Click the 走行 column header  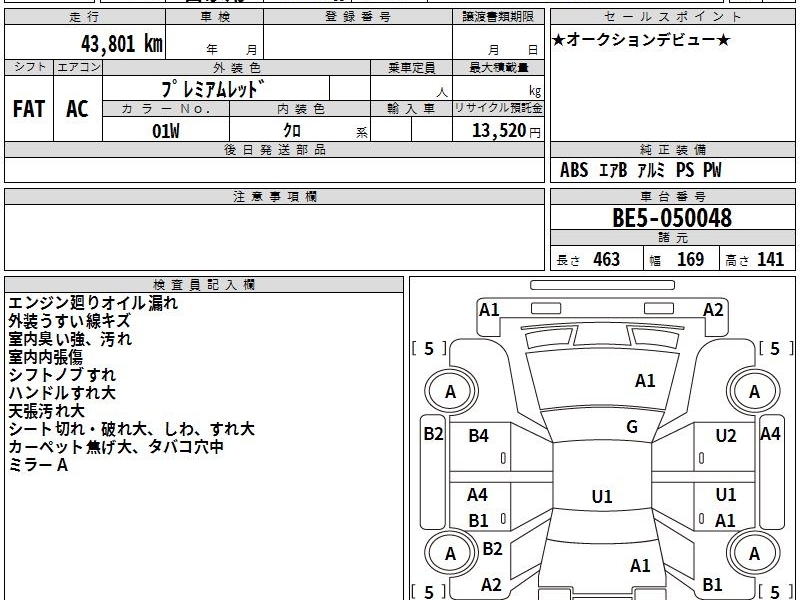coord(85,16)
